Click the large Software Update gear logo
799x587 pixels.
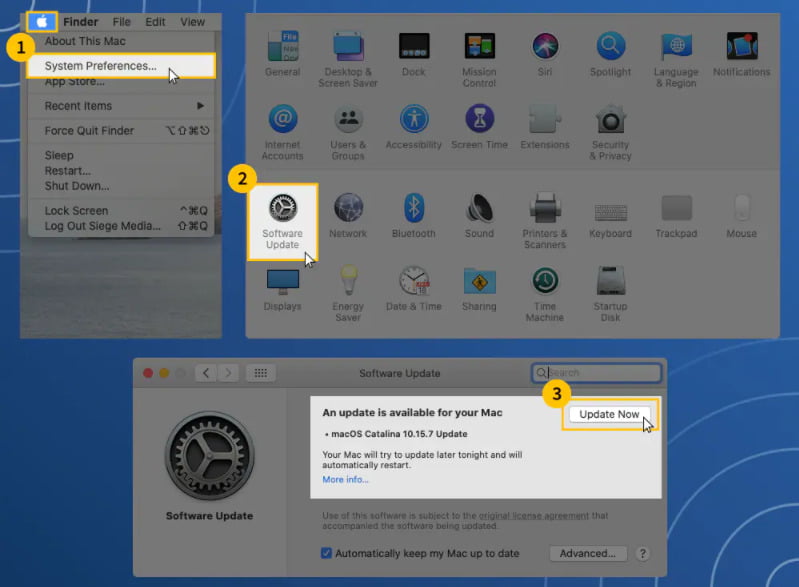pos(209,456)
